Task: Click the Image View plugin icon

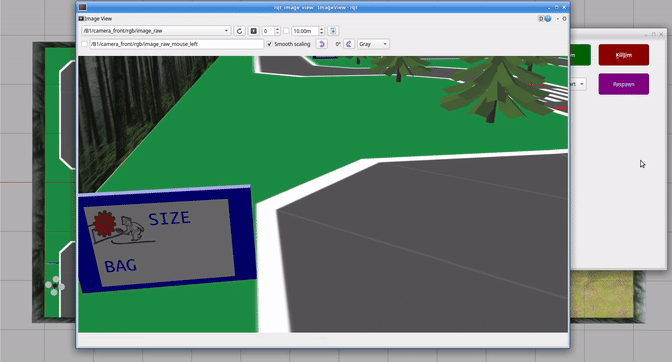Action: 81,19
